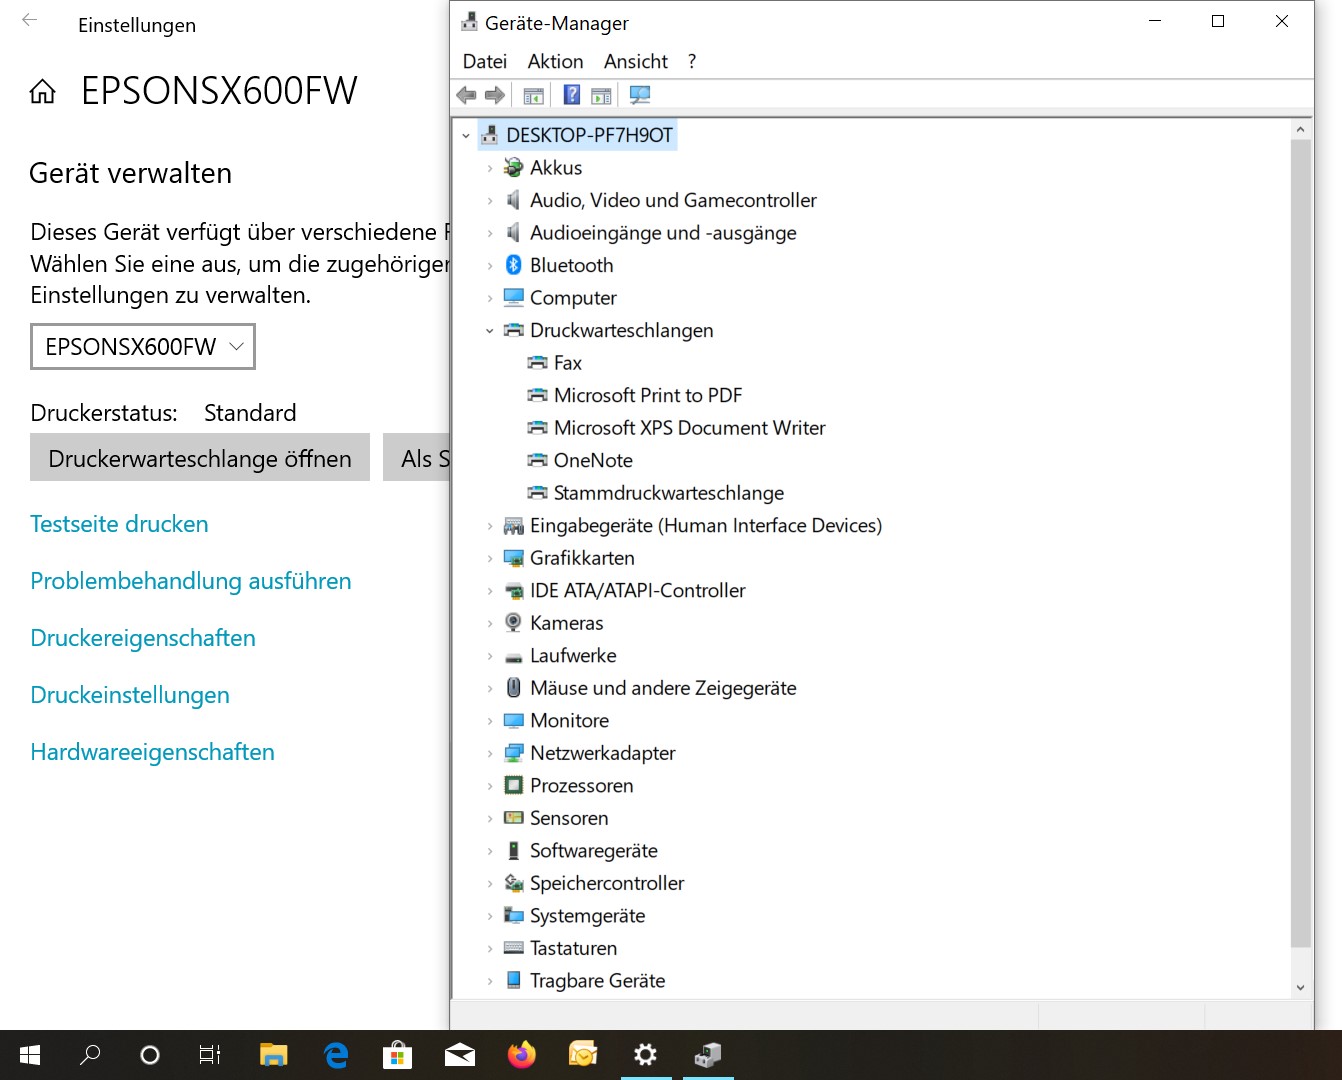Open the Mail app from taskbar
1342x1080 pixels.
coord(460,1055)
